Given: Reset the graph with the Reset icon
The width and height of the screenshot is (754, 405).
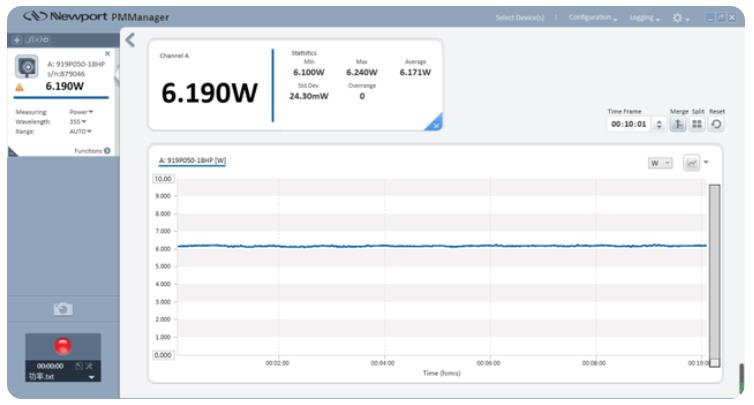Looking at the screenshot, I should click(716, 125).
